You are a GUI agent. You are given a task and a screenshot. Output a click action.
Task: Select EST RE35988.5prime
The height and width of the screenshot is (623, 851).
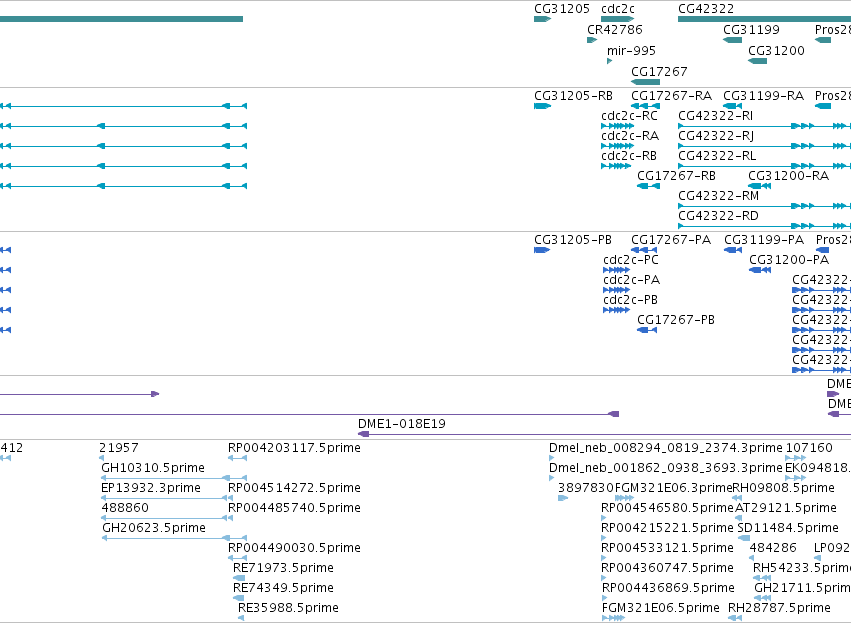tap(288, 608)
